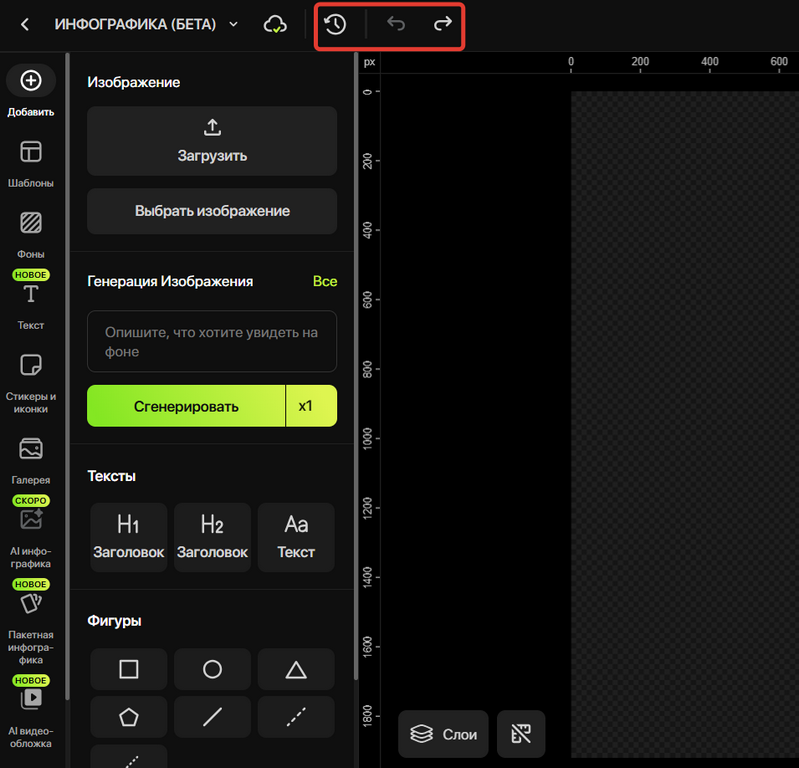This screenshot has width=799, height=768.
Task: Open the Стикеры и иконки tab
Action: coord(31,384)
